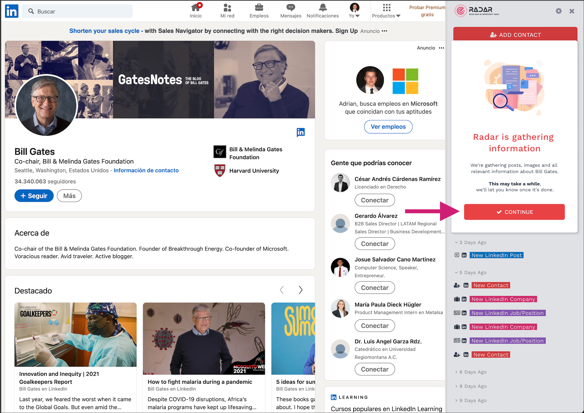
Task: Open Goalkeepers Report featured thumbnail
Action: pos(76,334)
